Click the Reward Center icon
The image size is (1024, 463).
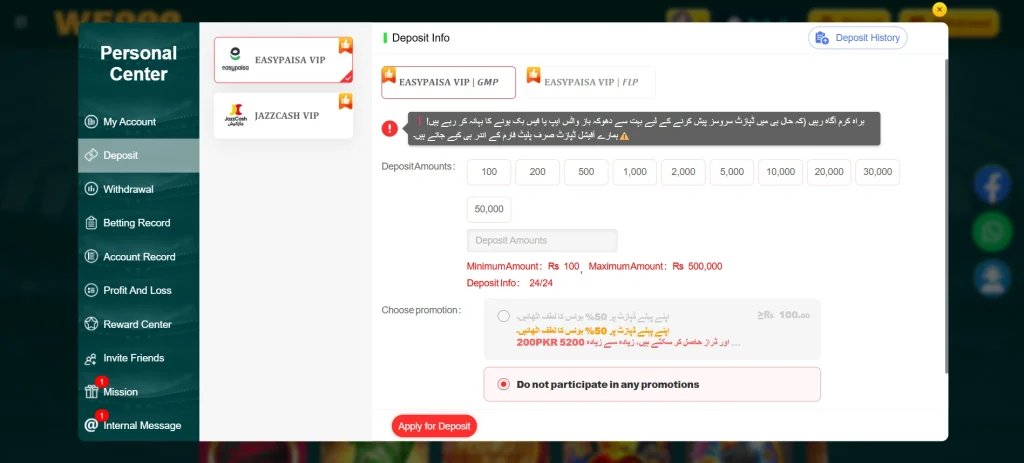[x=91, y=324]
